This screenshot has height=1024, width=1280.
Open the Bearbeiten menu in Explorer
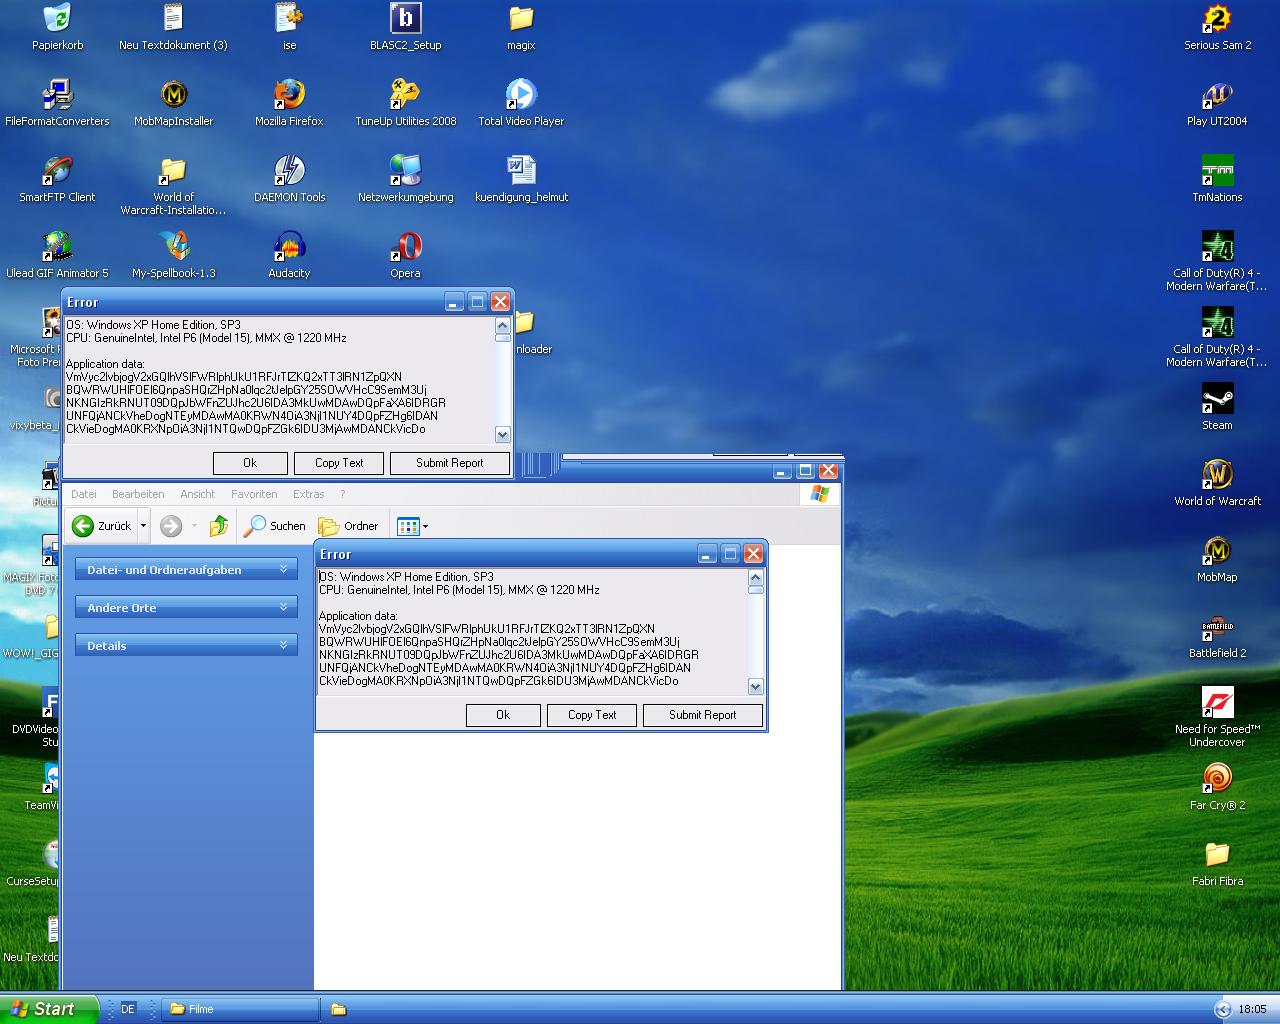click(x=138, y=494)
